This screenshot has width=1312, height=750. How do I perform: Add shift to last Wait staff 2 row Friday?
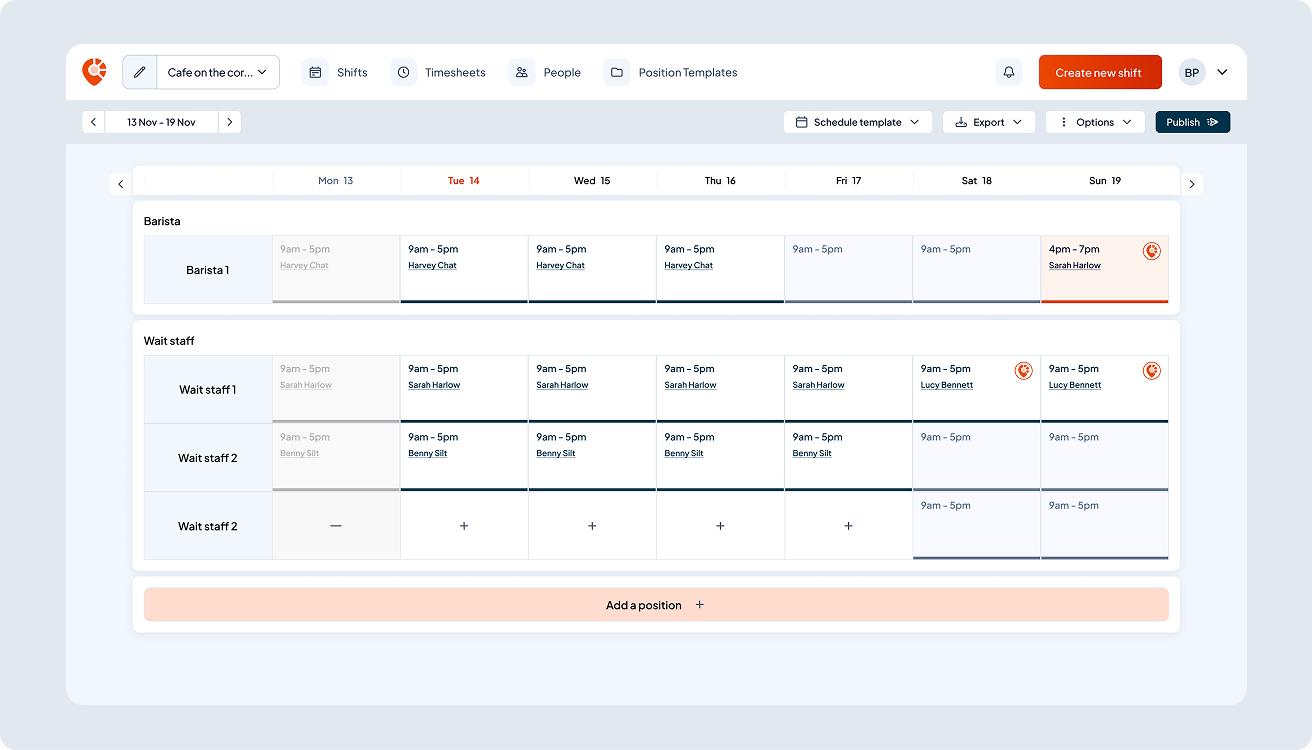(x=848, y=526)
